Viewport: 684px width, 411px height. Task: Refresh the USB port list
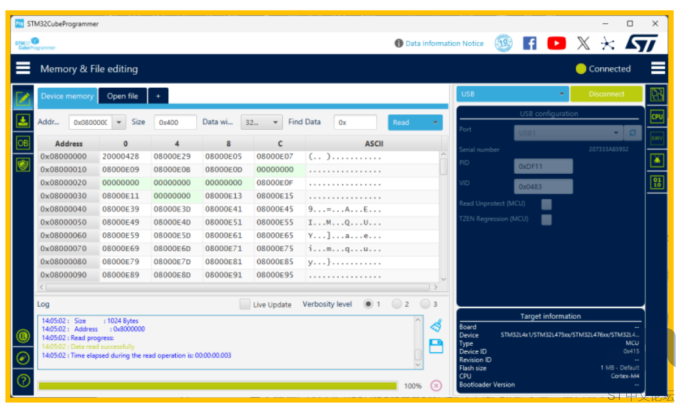pyautogui.click(x=633, y=133)
